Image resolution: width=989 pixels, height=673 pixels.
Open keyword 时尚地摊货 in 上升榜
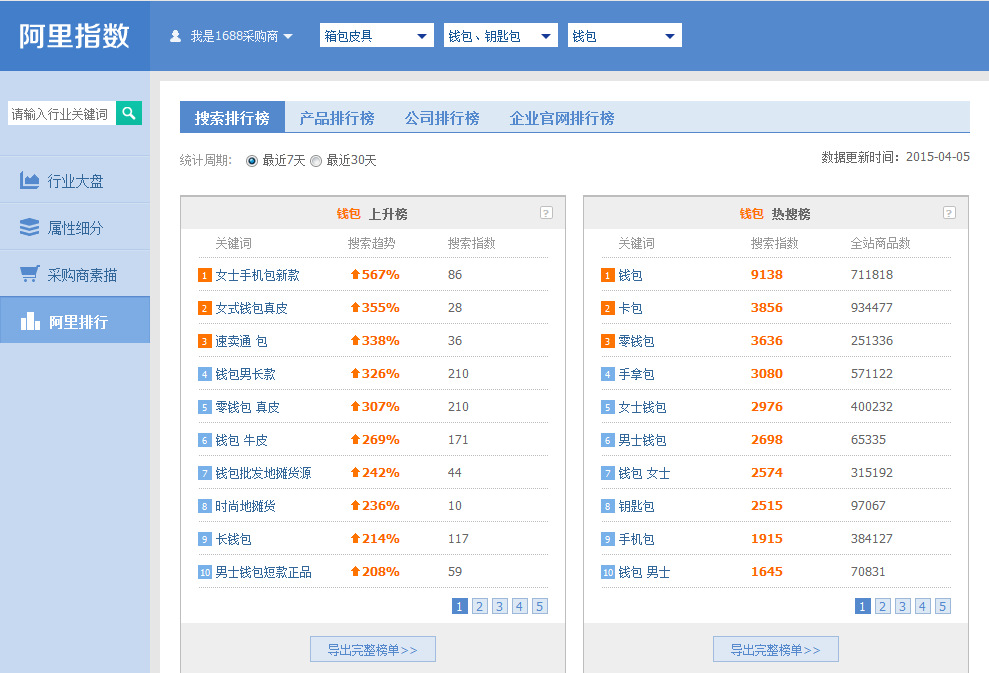[x=245, y=506]
